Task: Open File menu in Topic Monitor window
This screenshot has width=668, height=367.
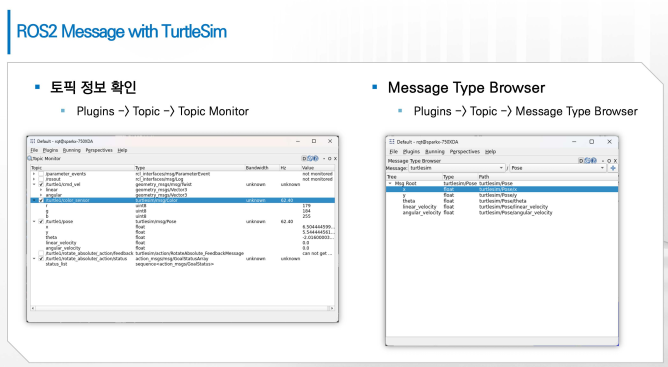Action: coord(34,150)
